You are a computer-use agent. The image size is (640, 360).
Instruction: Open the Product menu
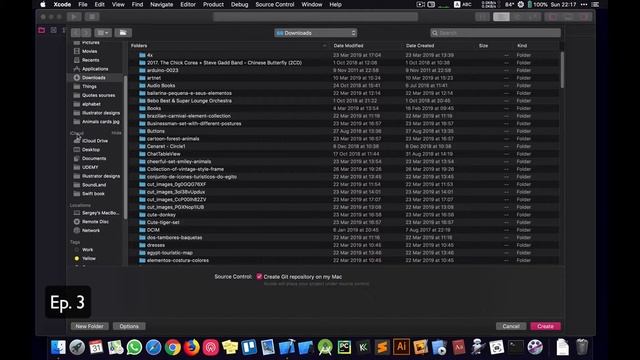(213, 4)
